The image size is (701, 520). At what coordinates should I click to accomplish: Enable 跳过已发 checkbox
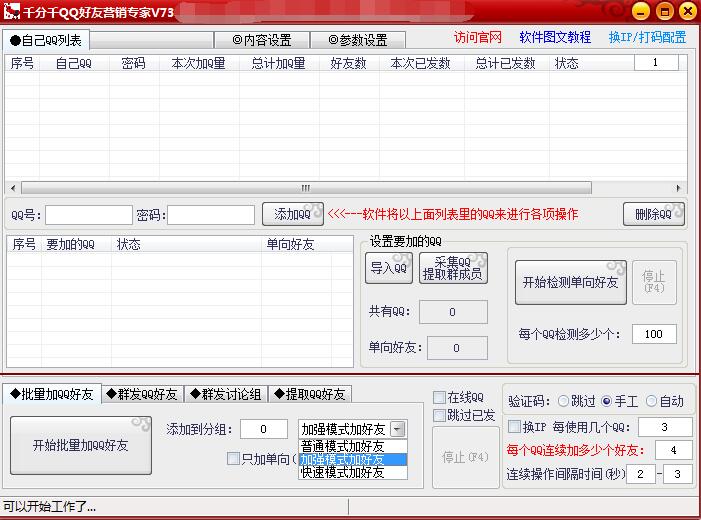(x=439, y=415)
